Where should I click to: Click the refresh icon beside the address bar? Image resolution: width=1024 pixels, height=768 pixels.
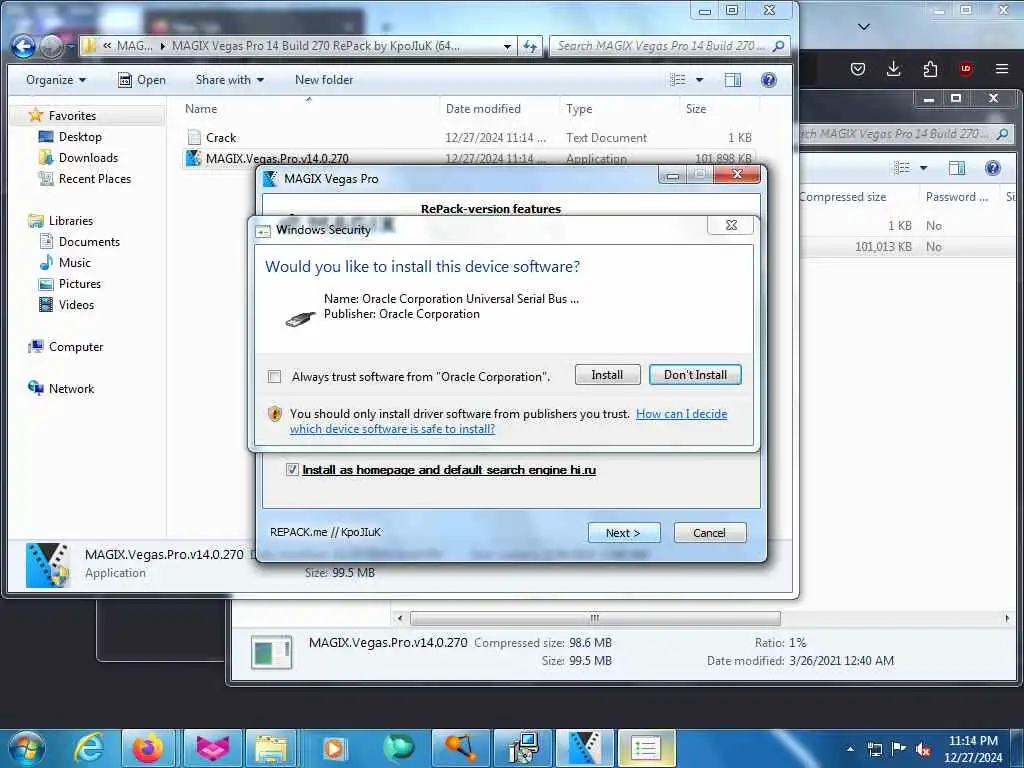[530, 46]
